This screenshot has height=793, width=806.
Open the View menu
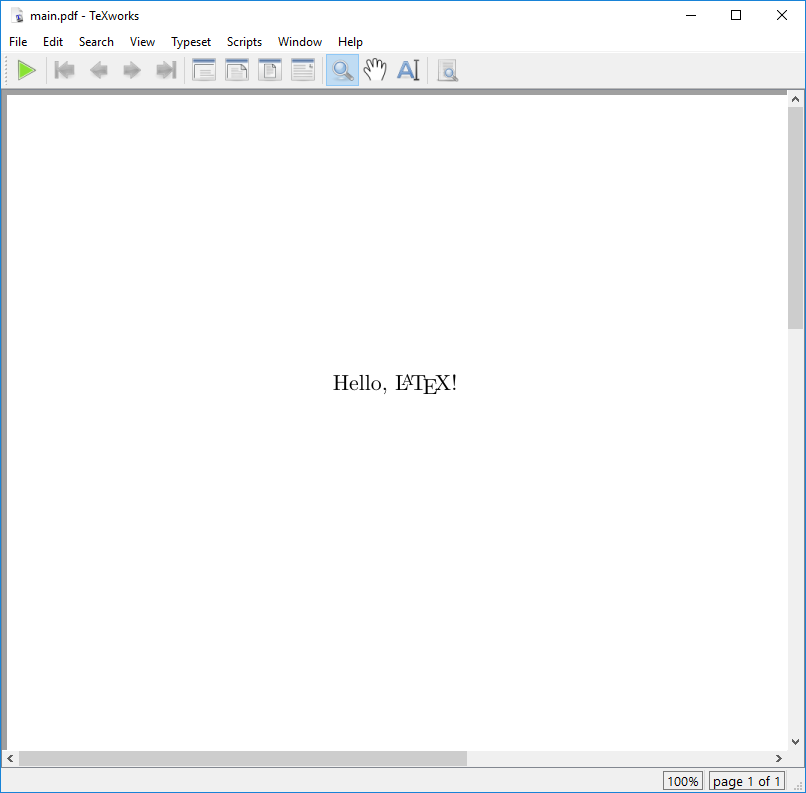click(x=142, y=42)
